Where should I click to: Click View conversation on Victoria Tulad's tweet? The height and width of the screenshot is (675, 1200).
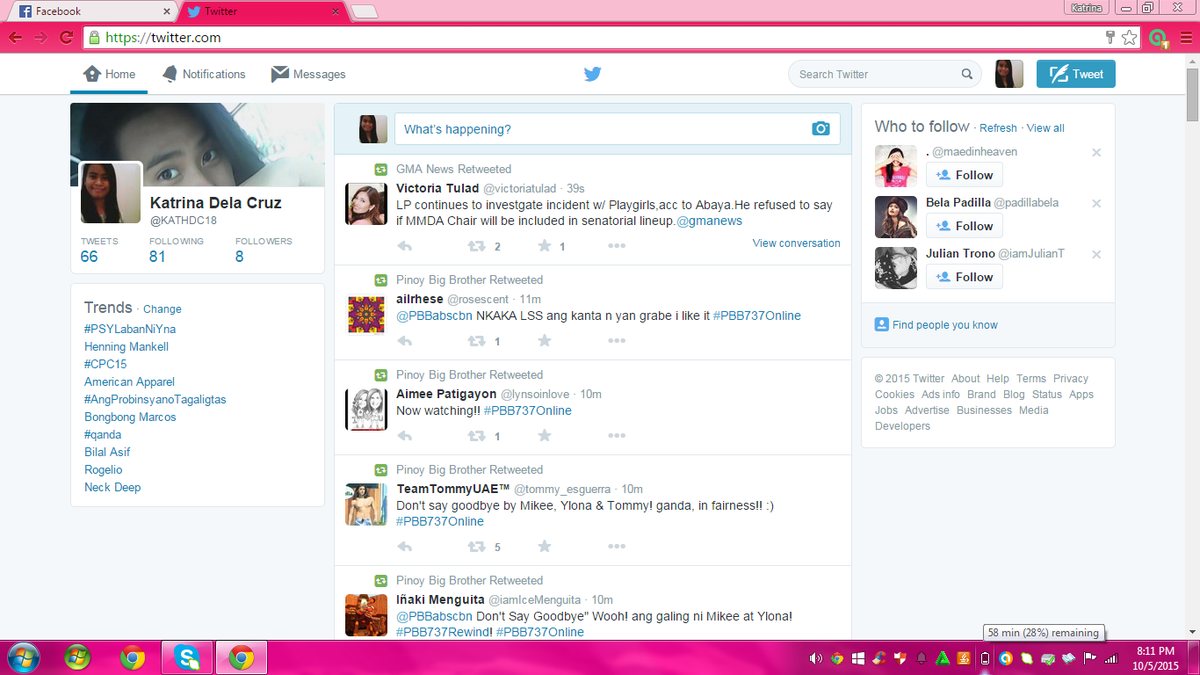coord(796,243)
